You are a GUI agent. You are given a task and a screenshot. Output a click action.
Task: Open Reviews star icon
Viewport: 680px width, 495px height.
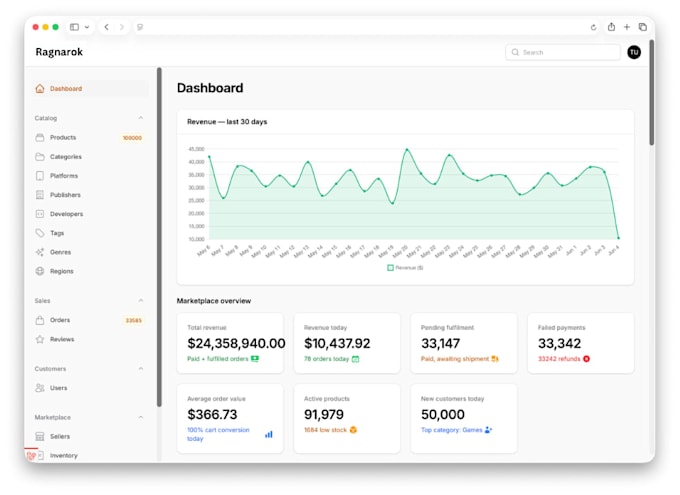tap(40, 339)
